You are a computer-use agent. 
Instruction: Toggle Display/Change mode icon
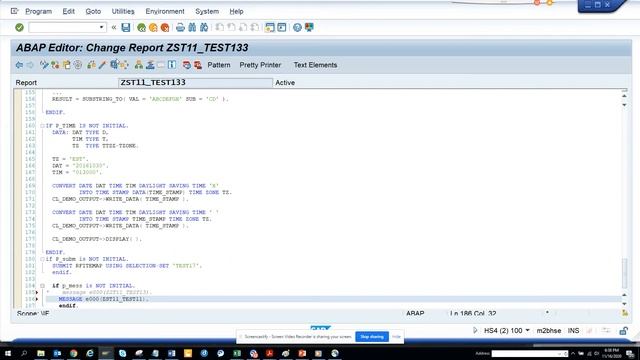(x=44, y=65)
